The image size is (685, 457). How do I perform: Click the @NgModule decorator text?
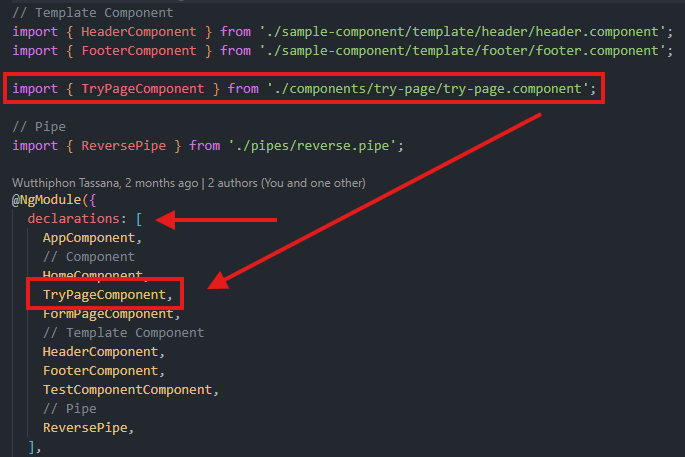[x=46, y=200]
